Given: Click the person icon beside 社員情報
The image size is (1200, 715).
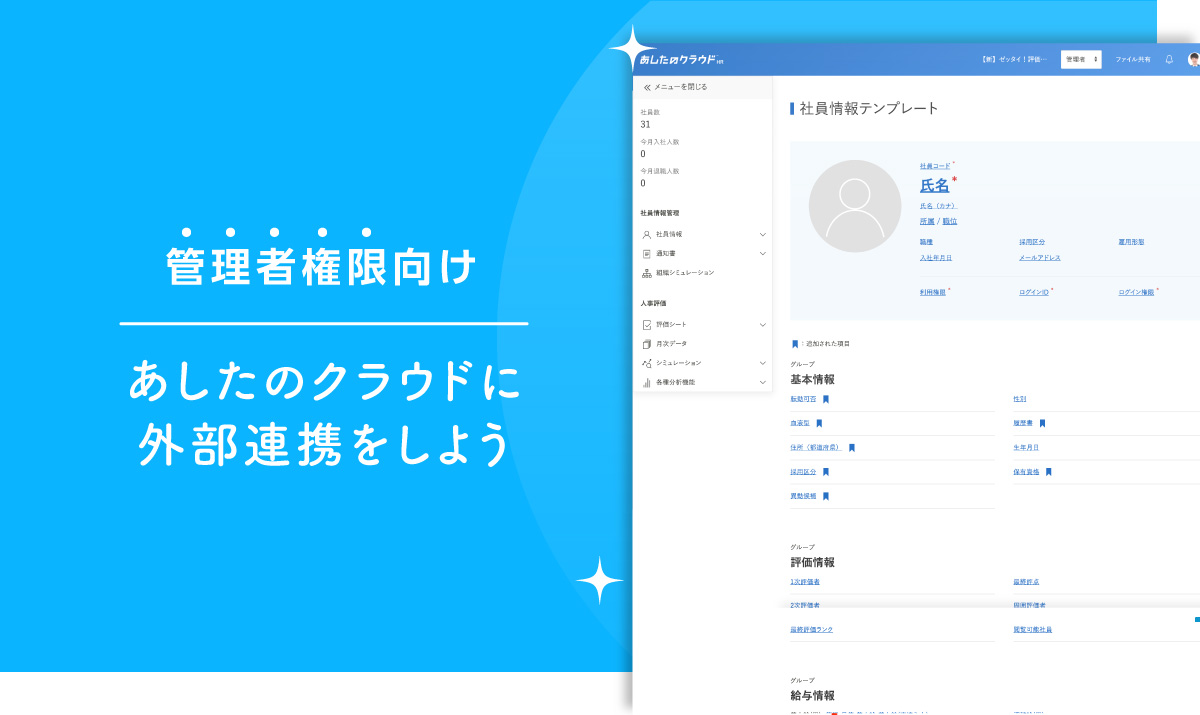Looking at the screenshot, I should [646, 234].
